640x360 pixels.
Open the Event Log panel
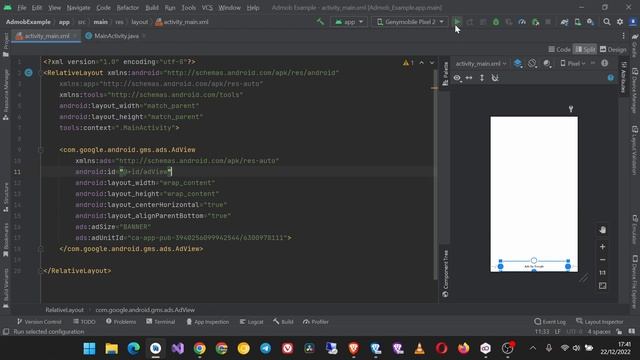[550, 322]
